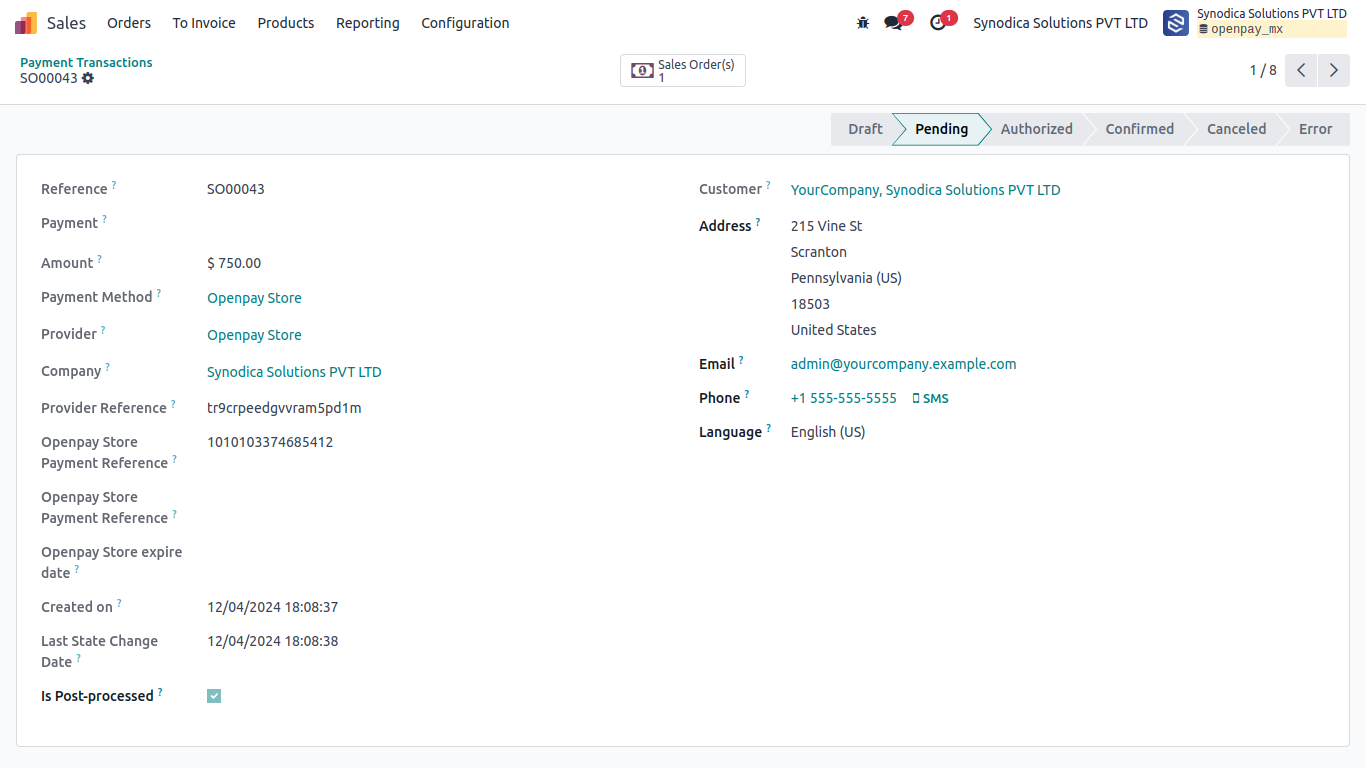Select the Canceled stage in the status bar
This screenshot has width=1366, height=768.
click(1236, 129)
